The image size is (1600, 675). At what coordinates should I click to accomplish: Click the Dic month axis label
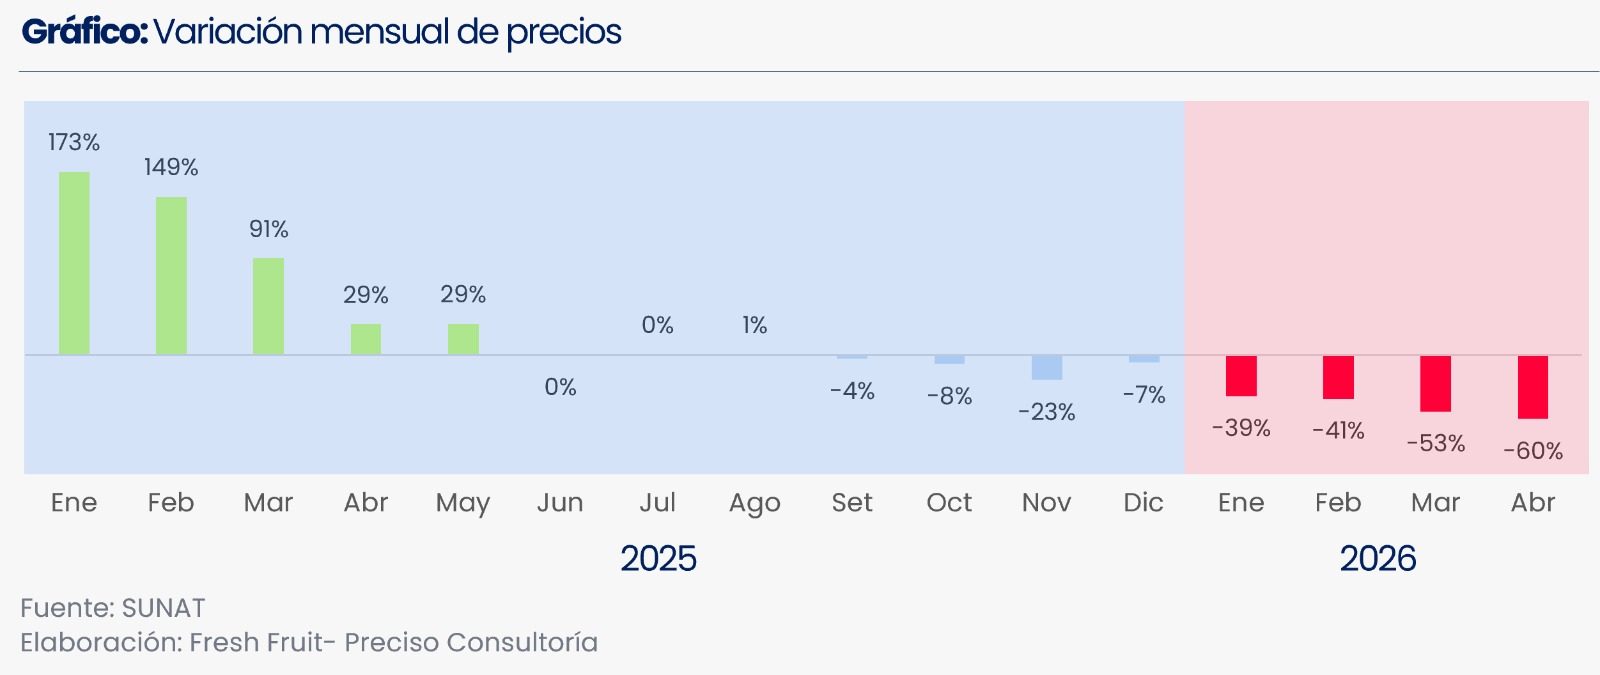tap(1143, 502)
